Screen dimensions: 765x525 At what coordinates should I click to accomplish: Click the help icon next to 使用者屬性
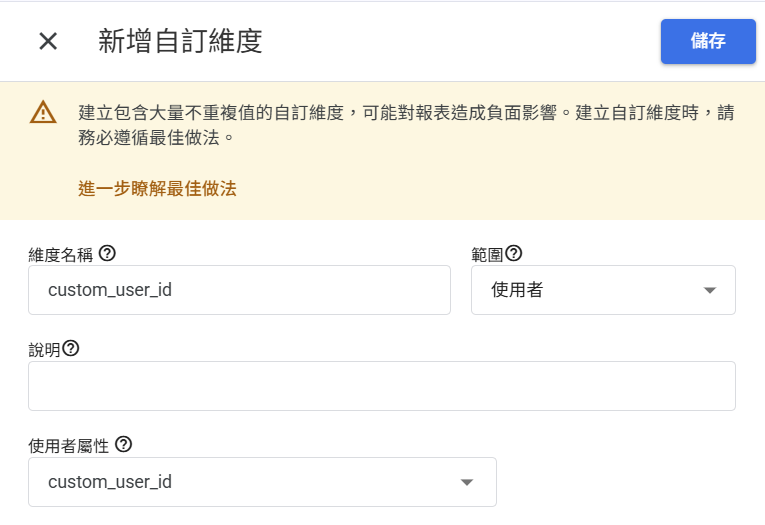coord(123,444)
